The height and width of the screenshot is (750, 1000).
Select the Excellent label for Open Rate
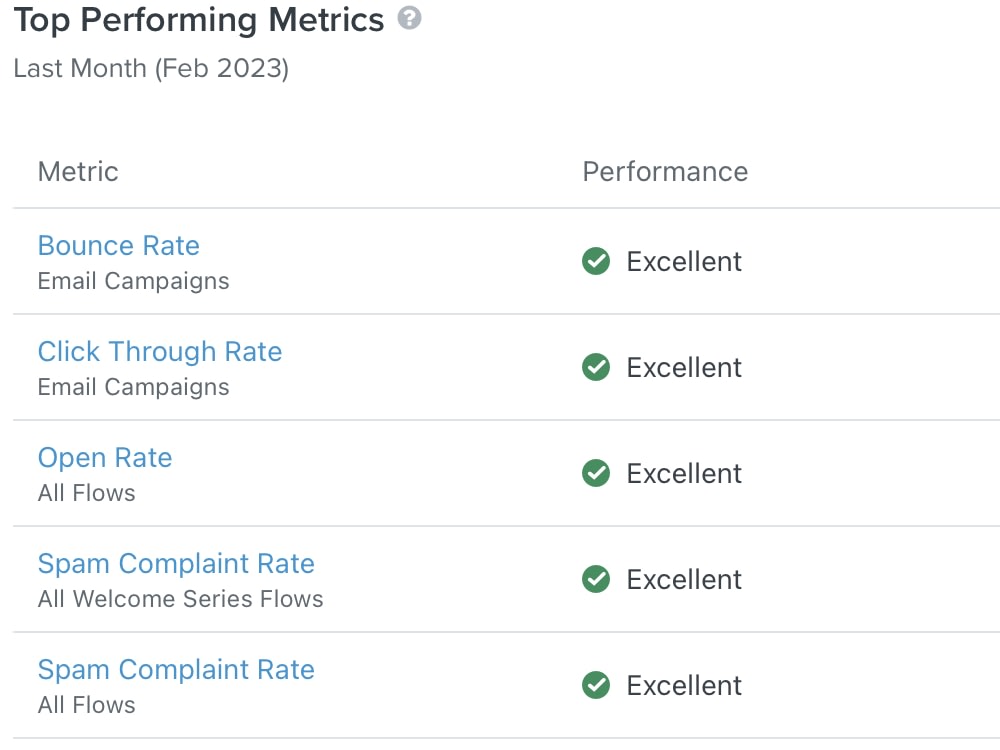point(684,473)
